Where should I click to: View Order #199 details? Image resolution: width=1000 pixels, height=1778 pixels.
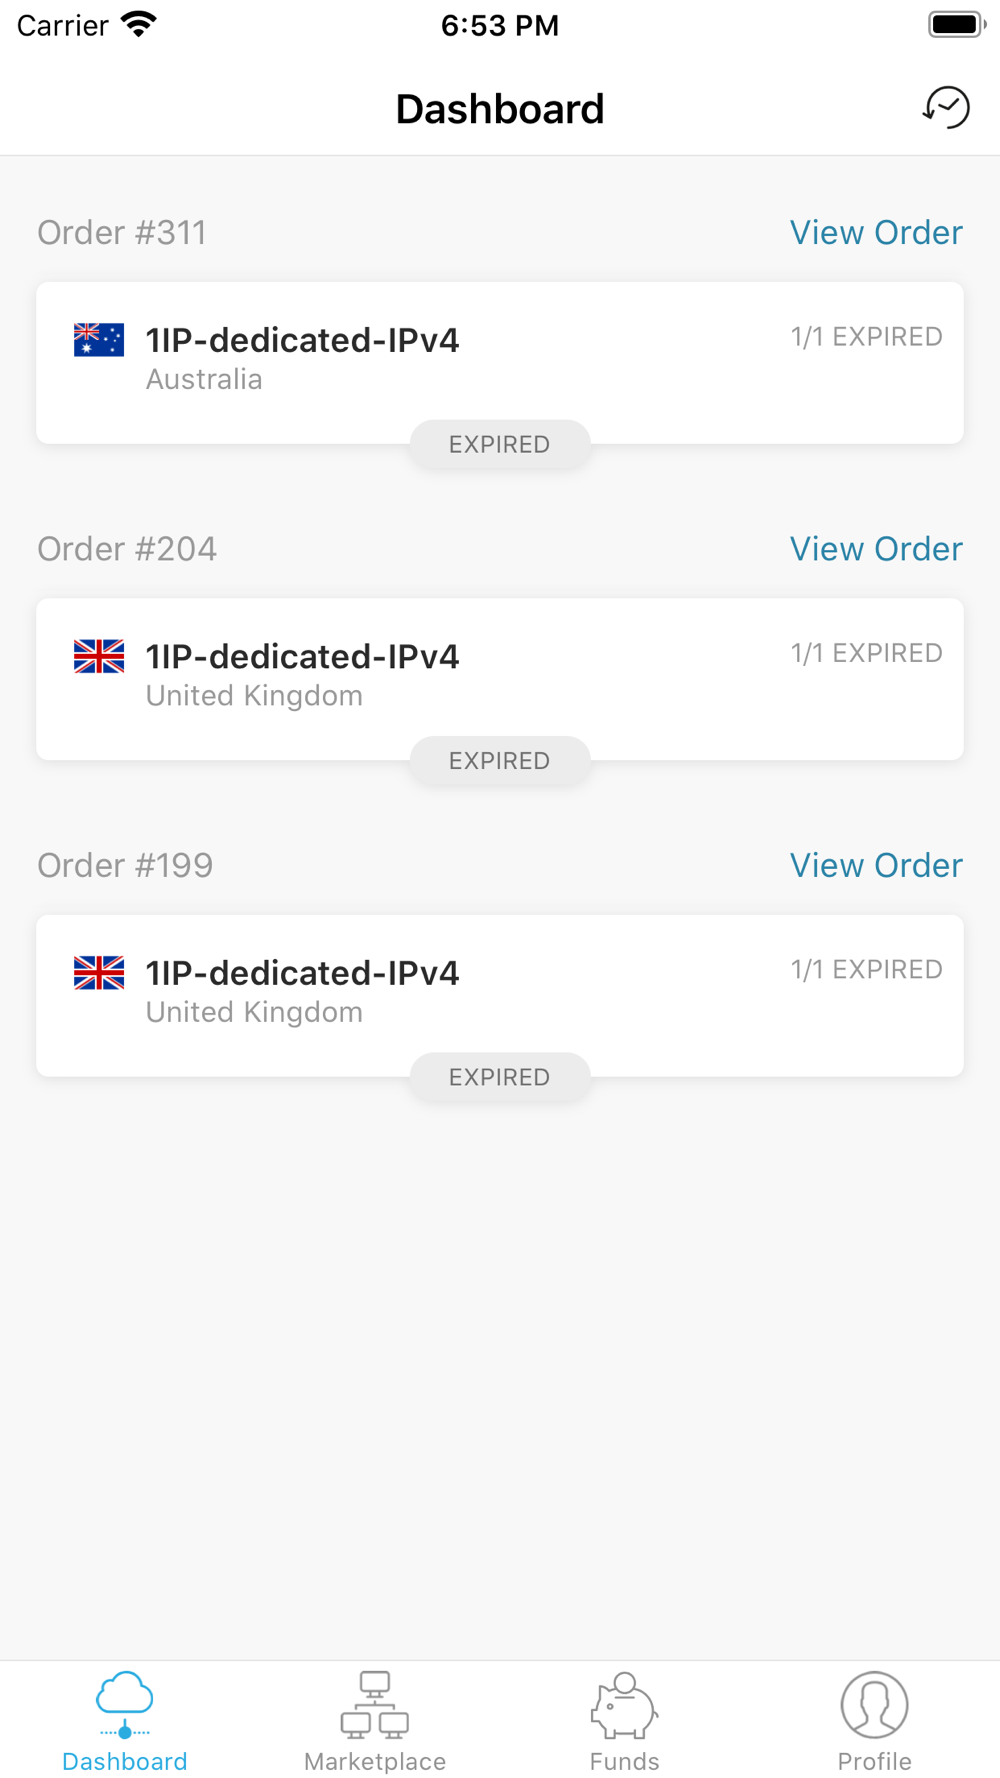[x=876, y=865]
